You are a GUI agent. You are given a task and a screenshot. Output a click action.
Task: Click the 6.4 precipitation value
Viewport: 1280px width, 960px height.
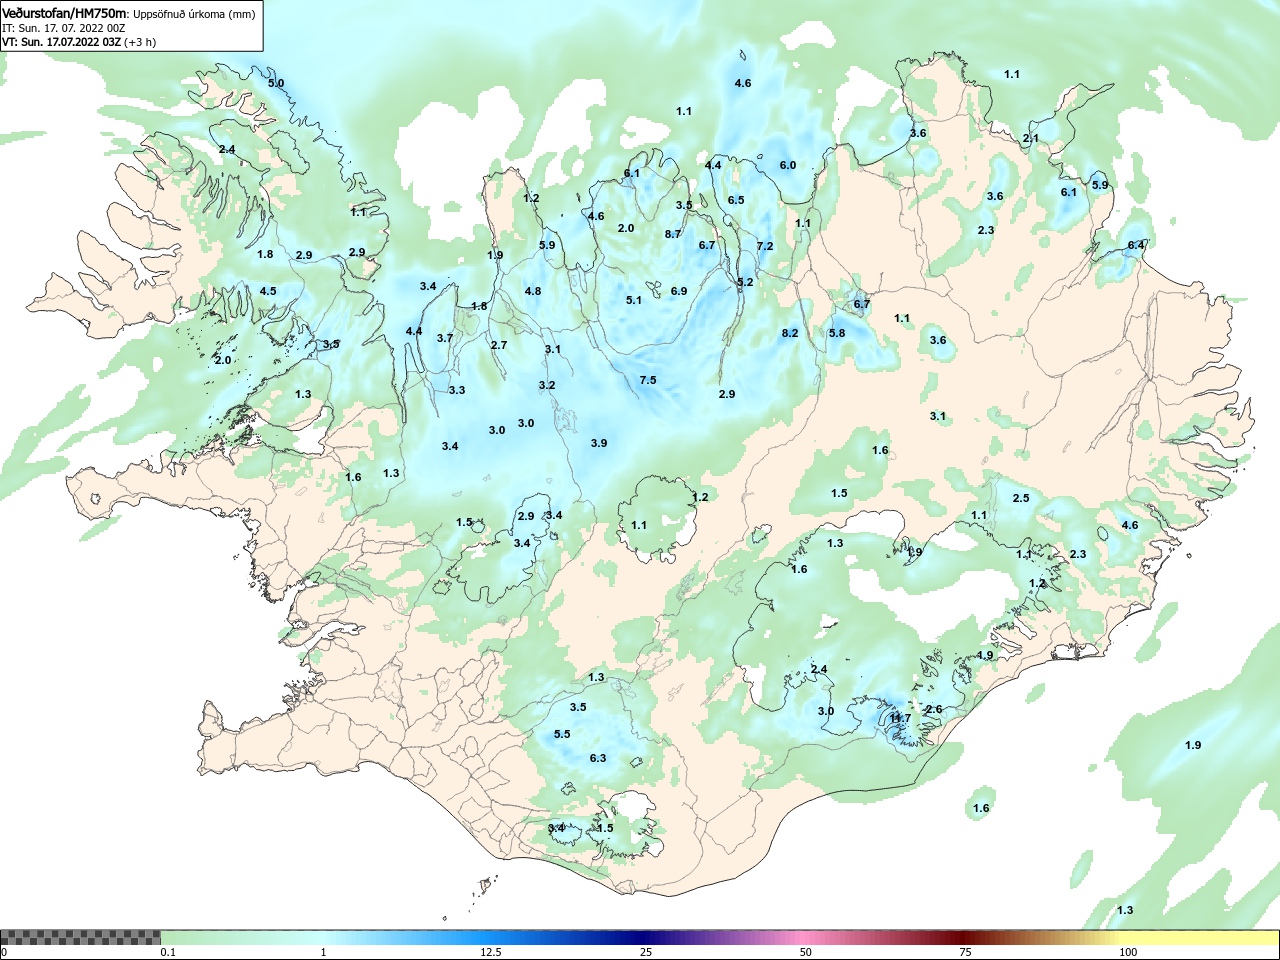[1136, 245]
